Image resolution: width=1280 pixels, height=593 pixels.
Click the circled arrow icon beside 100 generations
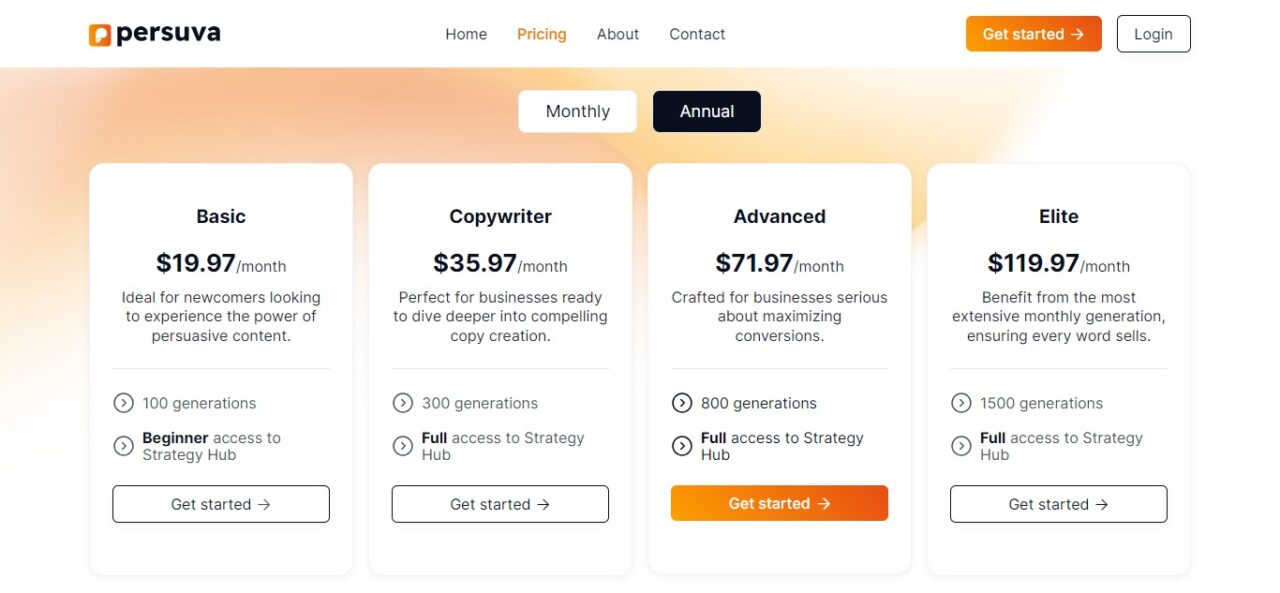click(123, 403)
